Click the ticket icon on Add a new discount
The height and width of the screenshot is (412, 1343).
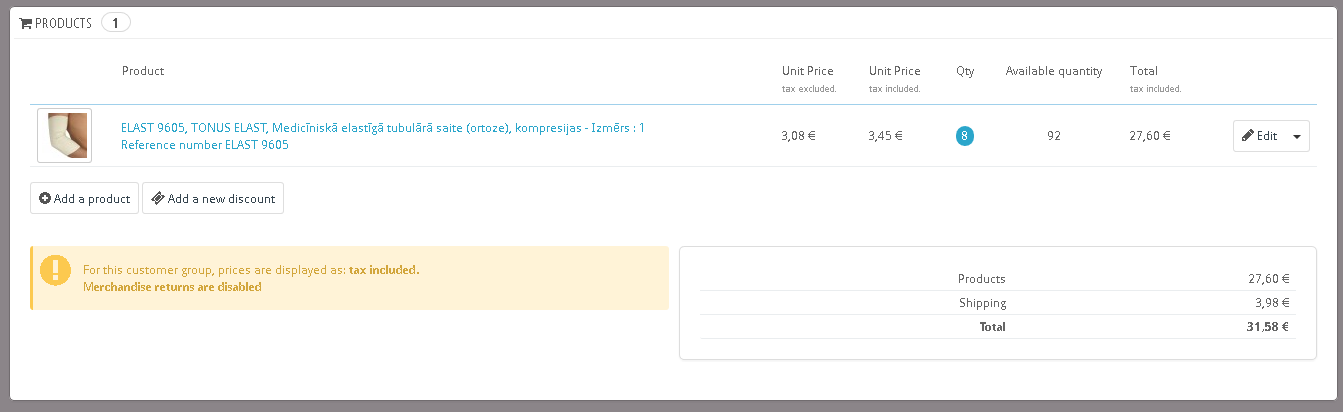[x=158, y=199]
